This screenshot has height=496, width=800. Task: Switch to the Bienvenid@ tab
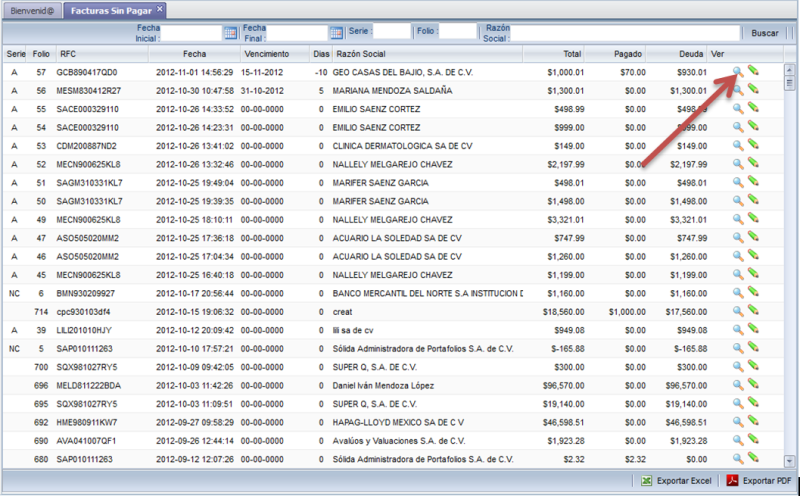(32, 10)
